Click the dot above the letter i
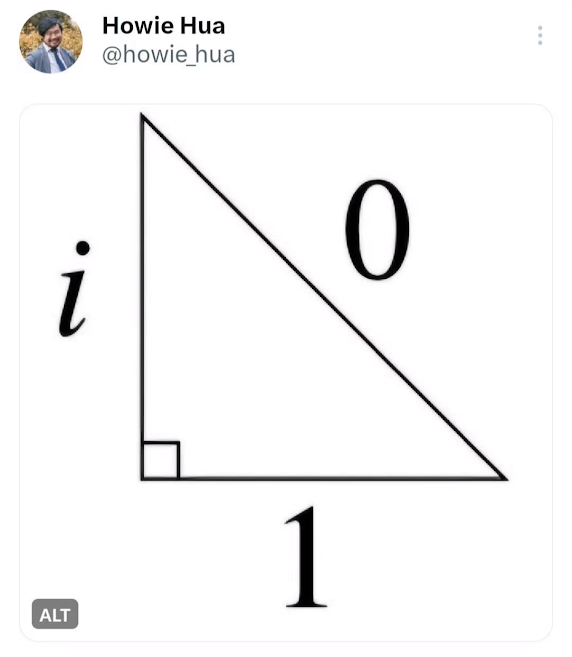This screenshot has height=657, width=572. click(x=83, y=248)
